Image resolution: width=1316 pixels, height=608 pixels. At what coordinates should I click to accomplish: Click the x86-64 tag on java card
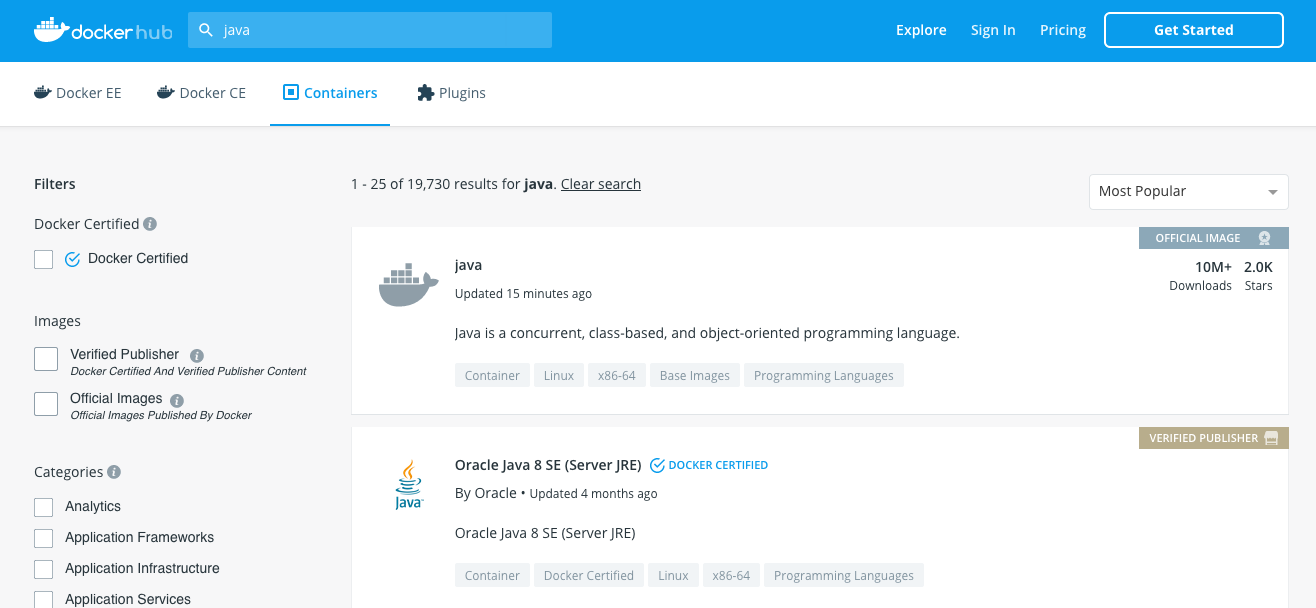tap(617, 376)
